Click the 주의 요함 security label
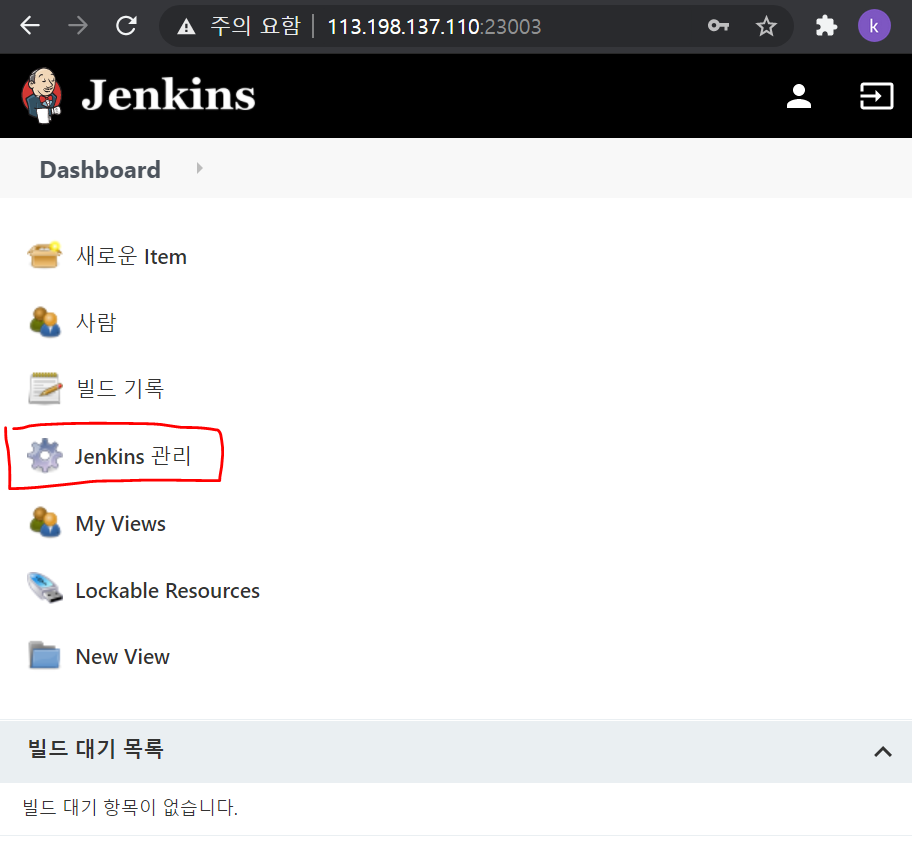Viewport: 912px width, 857px height. point(255,26)
